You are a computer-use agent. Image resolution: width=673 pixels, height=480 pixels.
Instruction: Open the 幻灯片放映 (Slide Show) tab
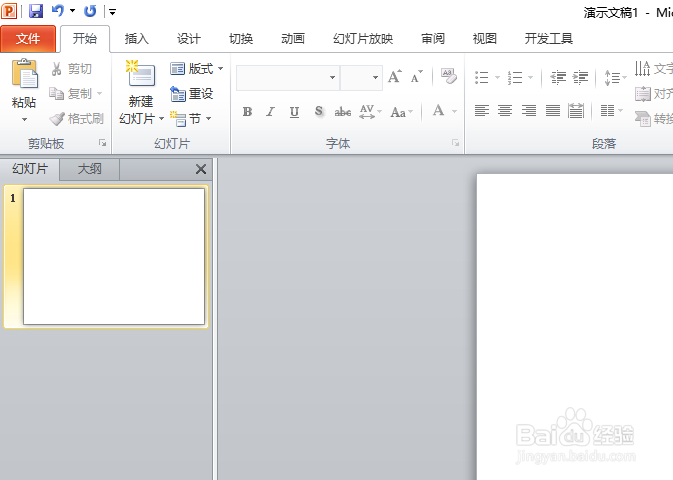point(363,39)
